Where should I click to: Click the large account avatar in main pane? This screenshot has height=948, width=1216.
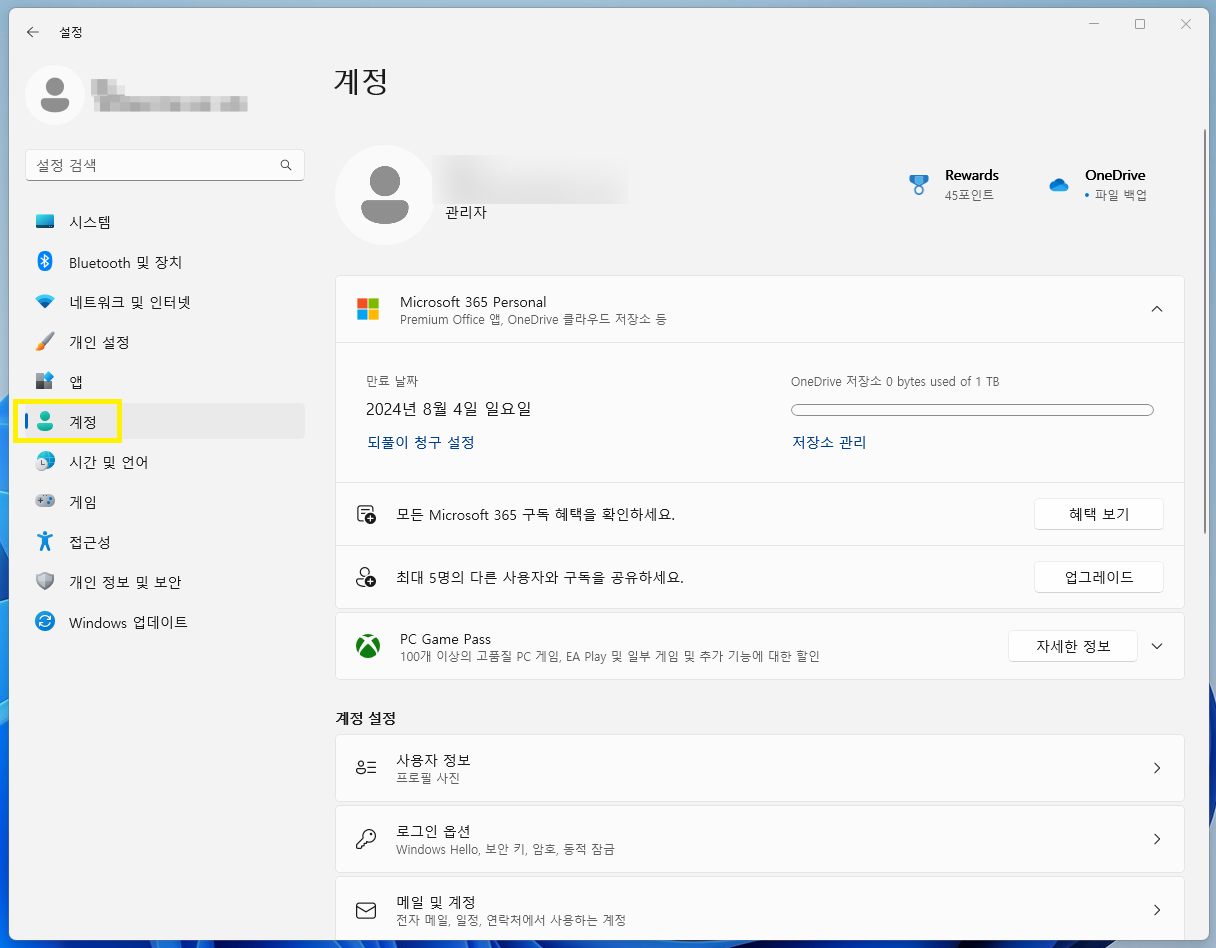pos(384,195)
